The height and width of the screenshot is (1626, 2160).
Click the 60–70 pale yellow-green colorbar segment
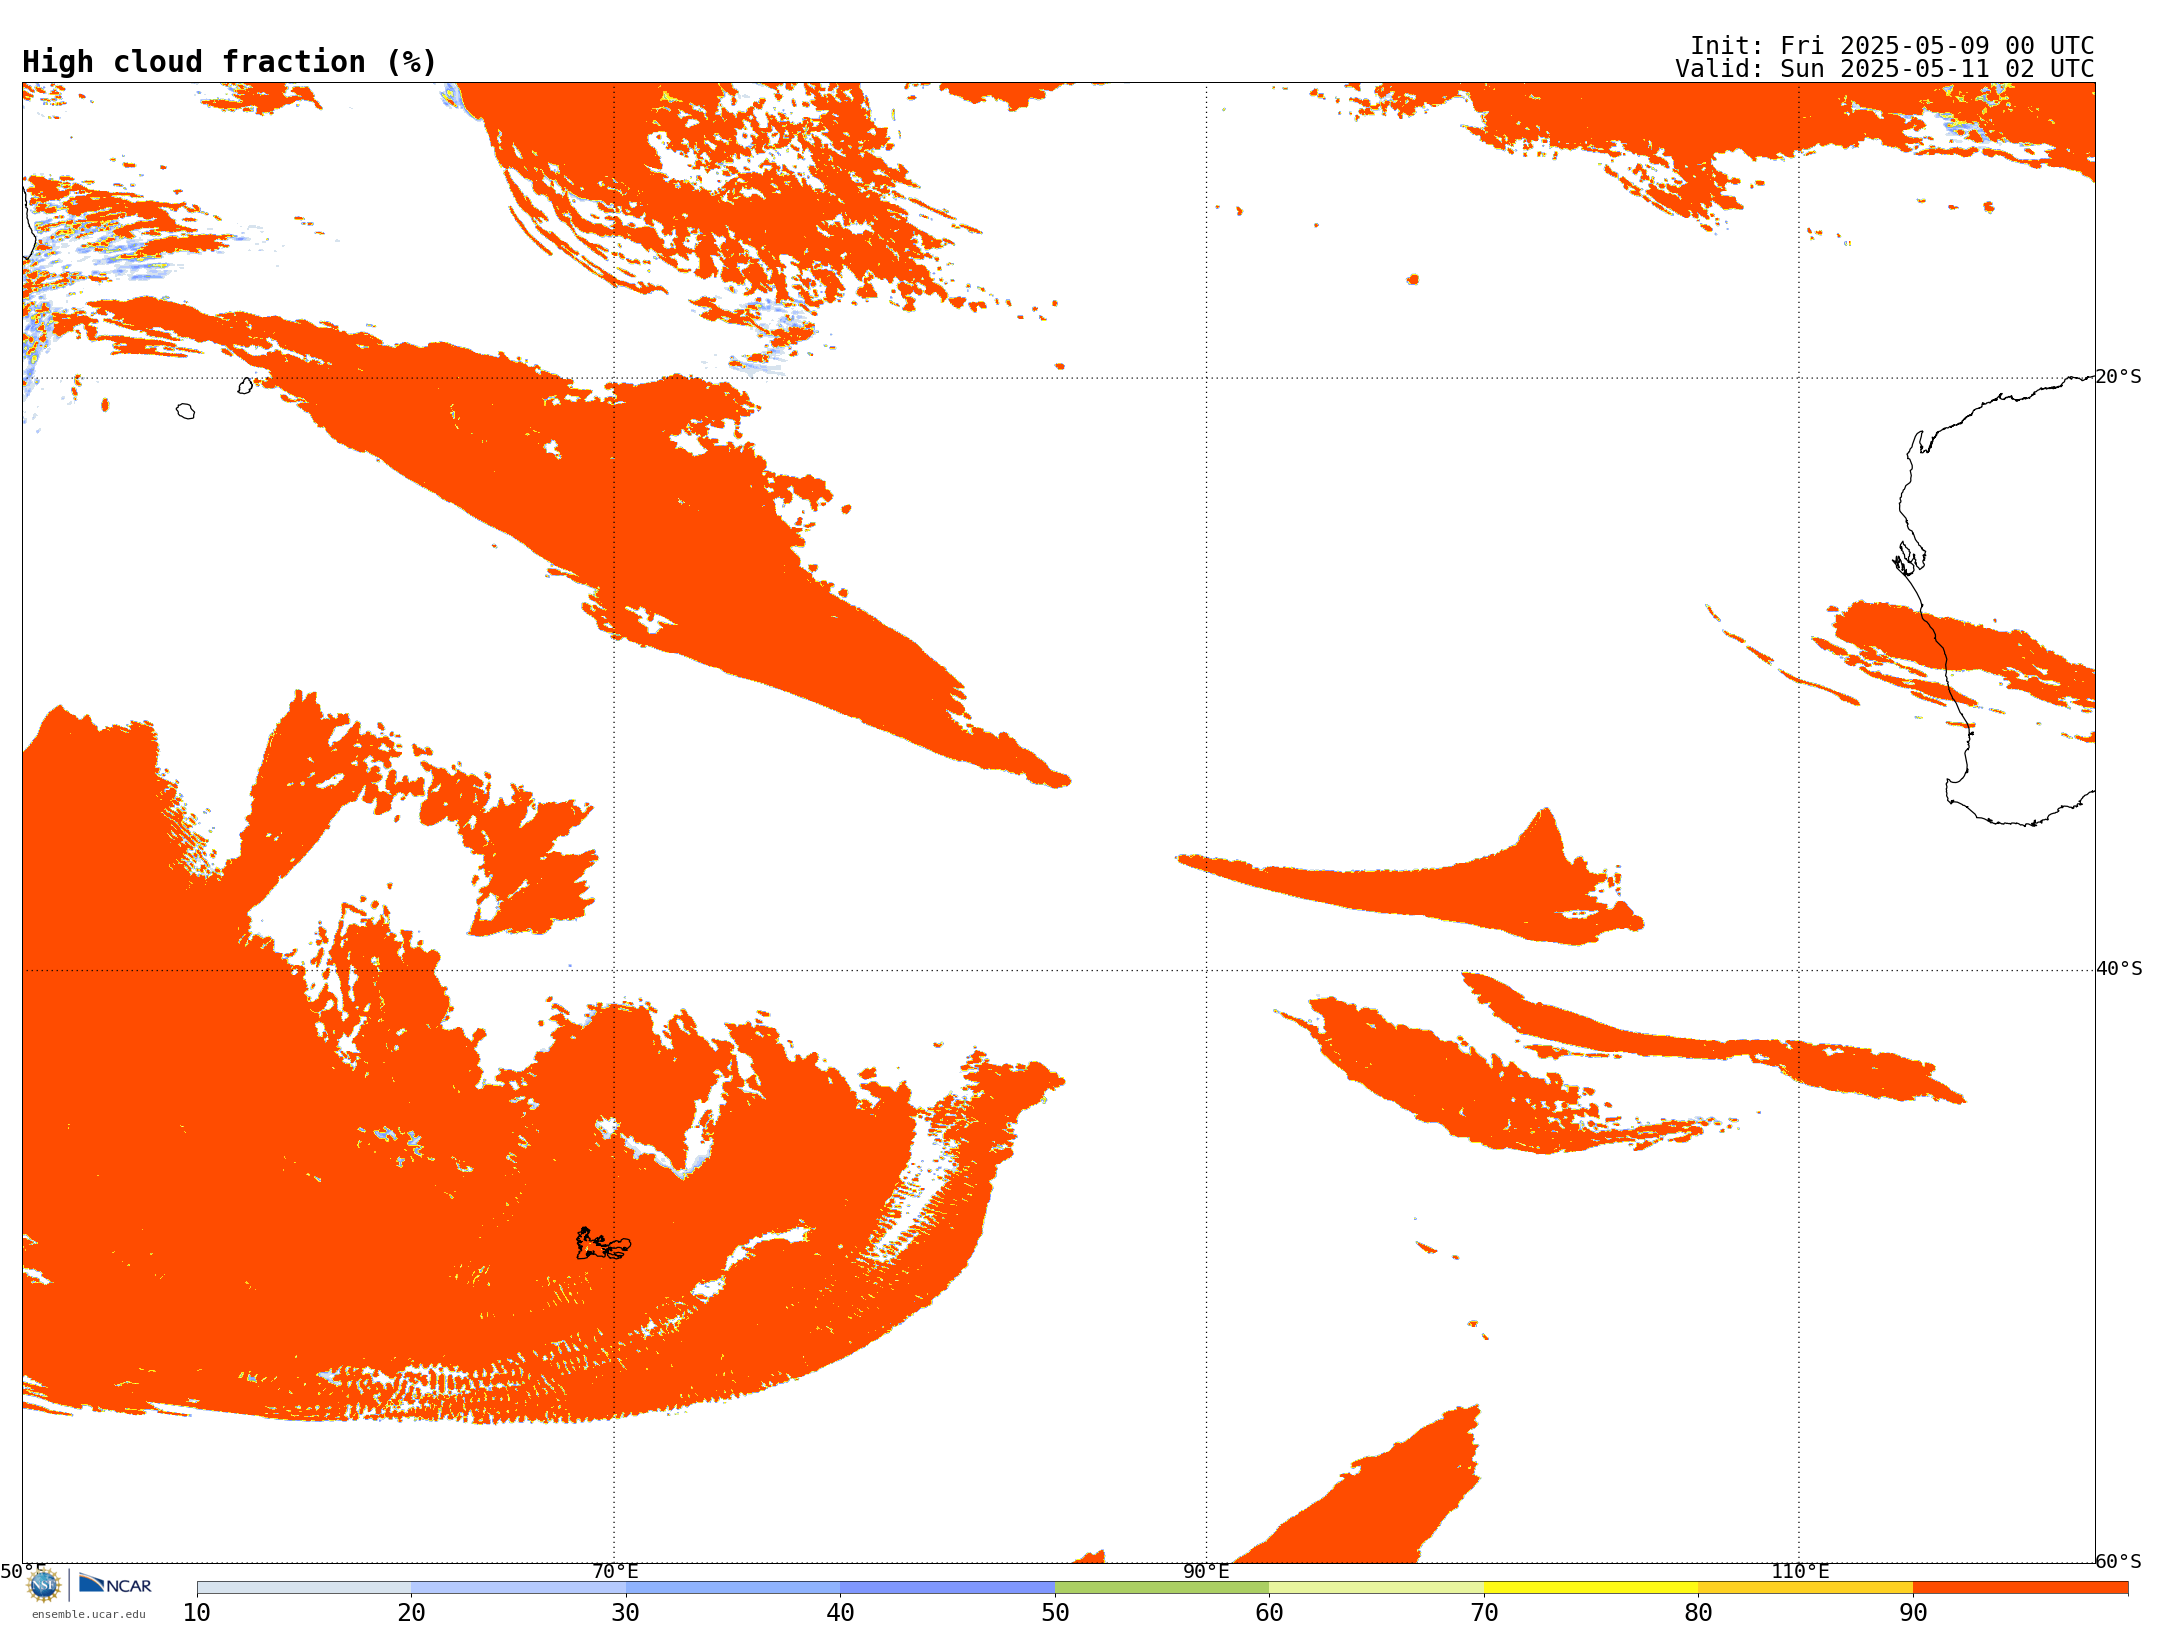(1376, 1588)
